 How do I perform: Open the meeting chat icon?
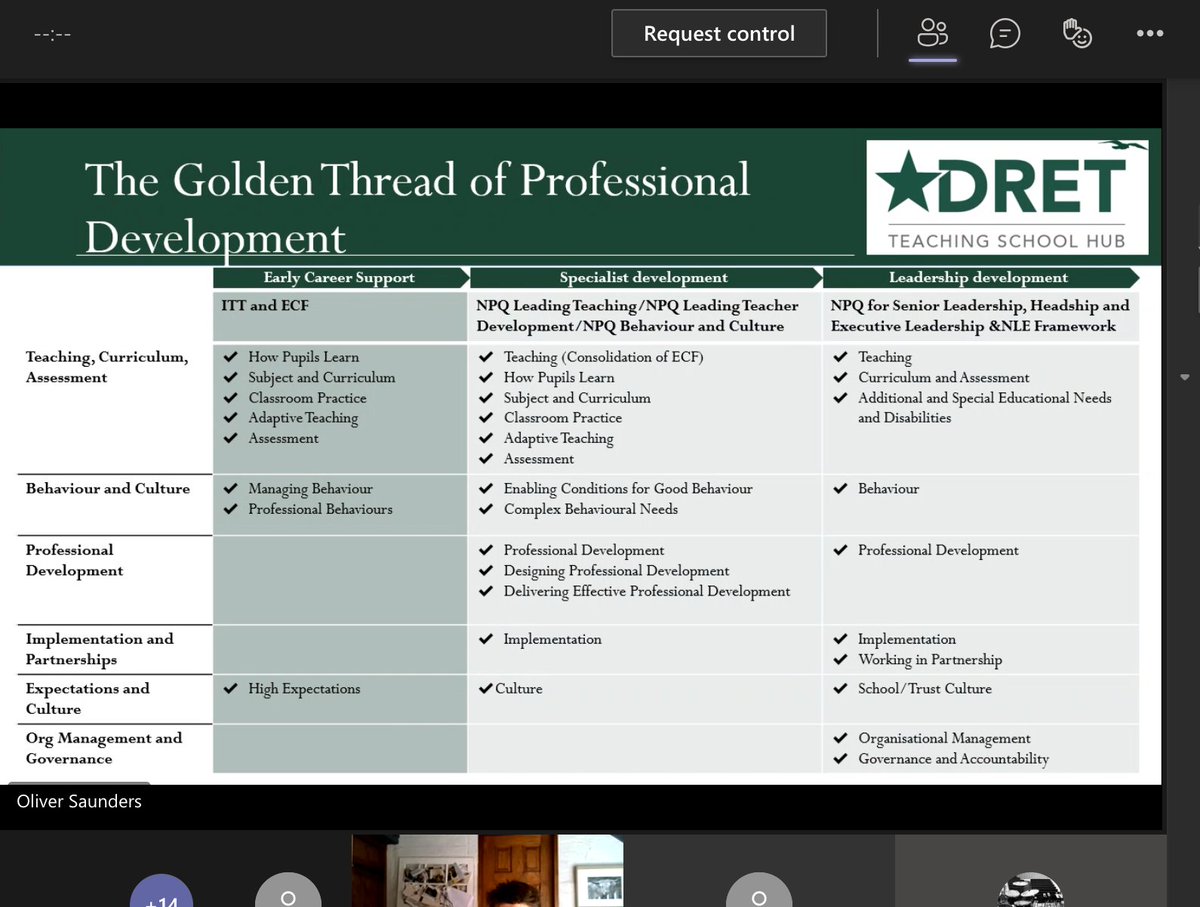[x=1004, y=33]
